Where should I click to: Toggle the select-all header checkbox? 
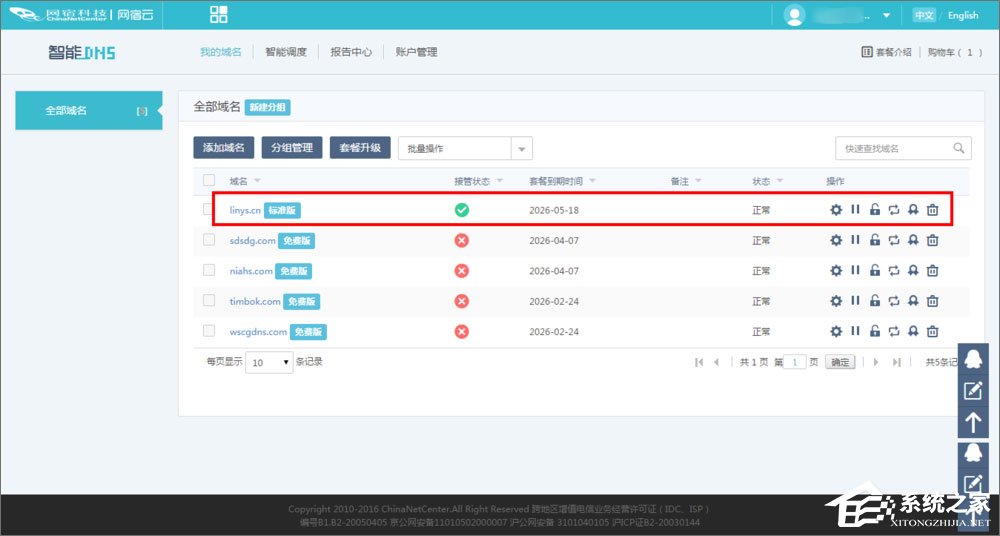pyautogui.click(x=209, y=180)
